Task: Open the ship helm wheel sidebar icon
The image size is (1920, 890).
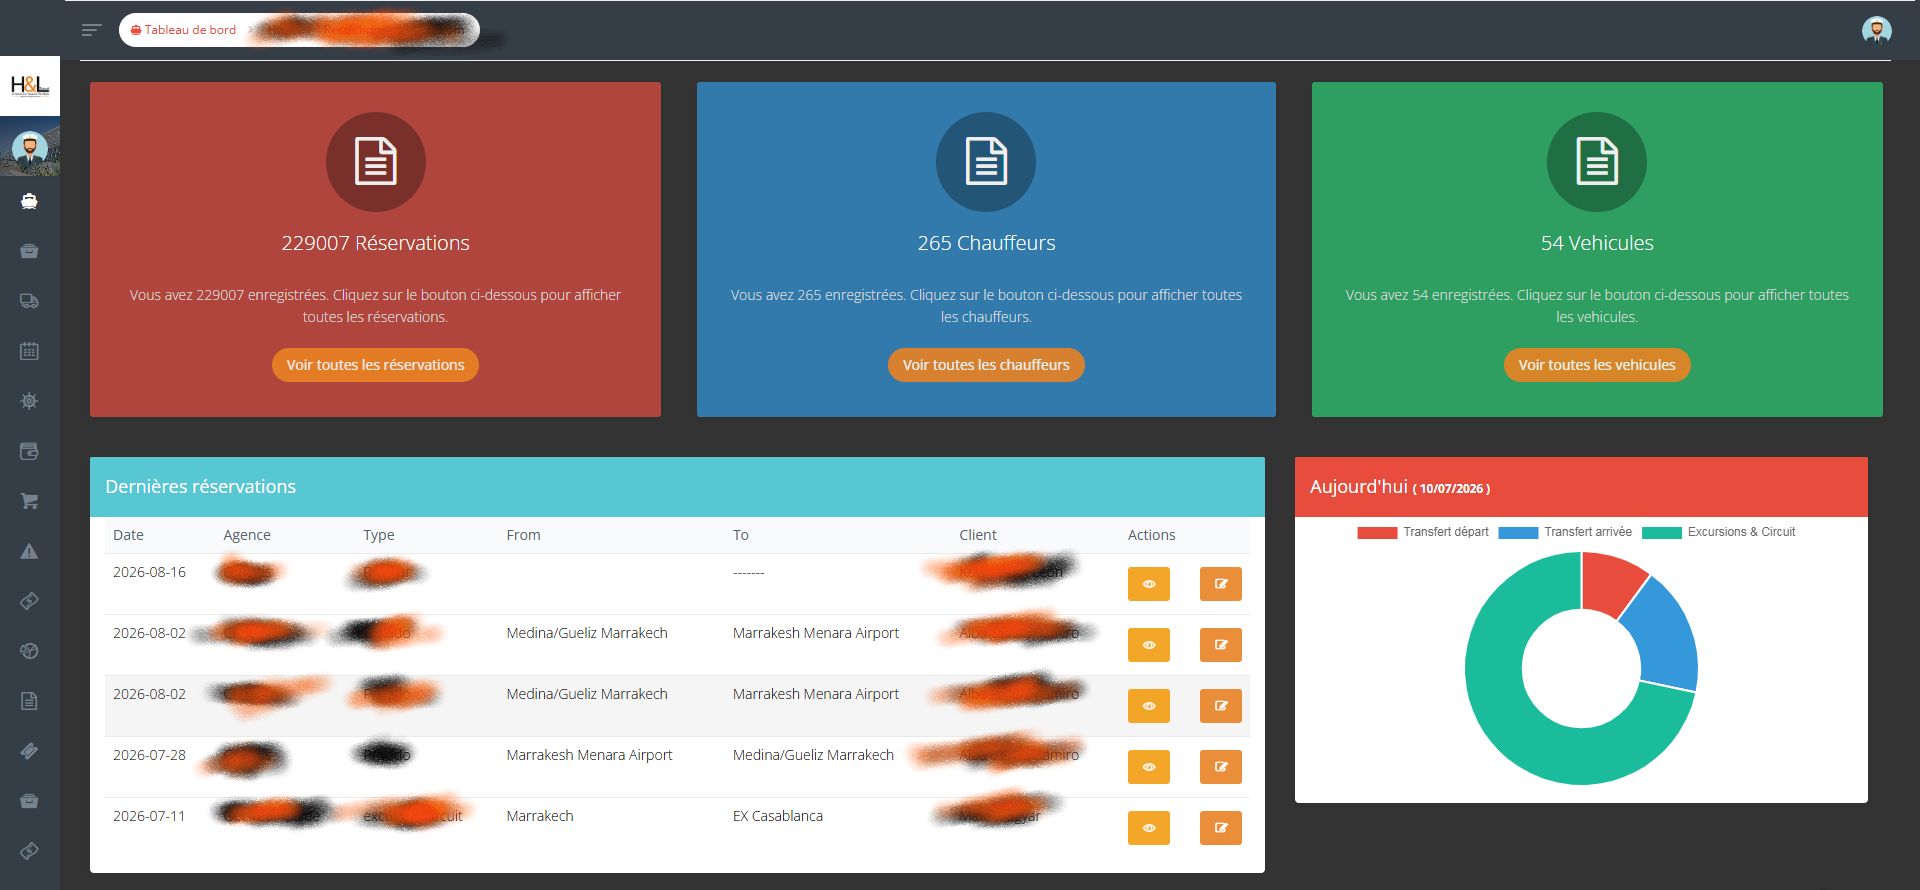Action: tap(29, 401)
